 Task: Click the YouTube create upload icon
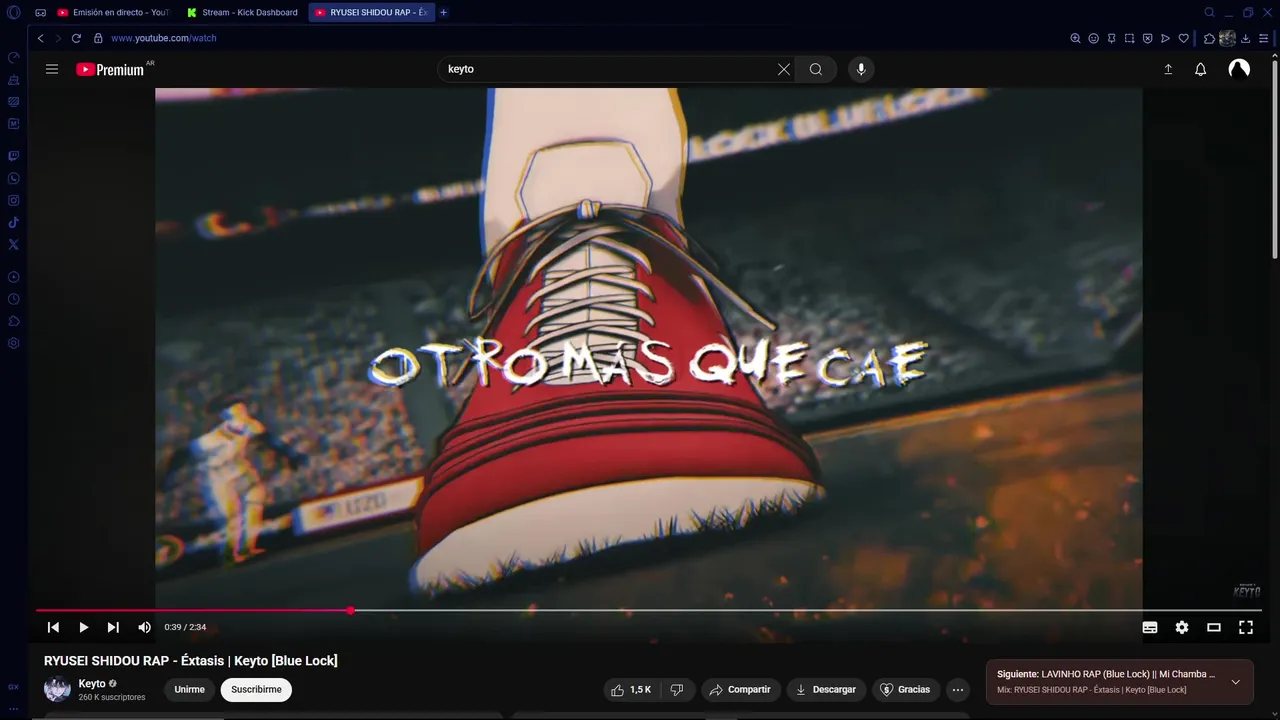click(1167, 69)
